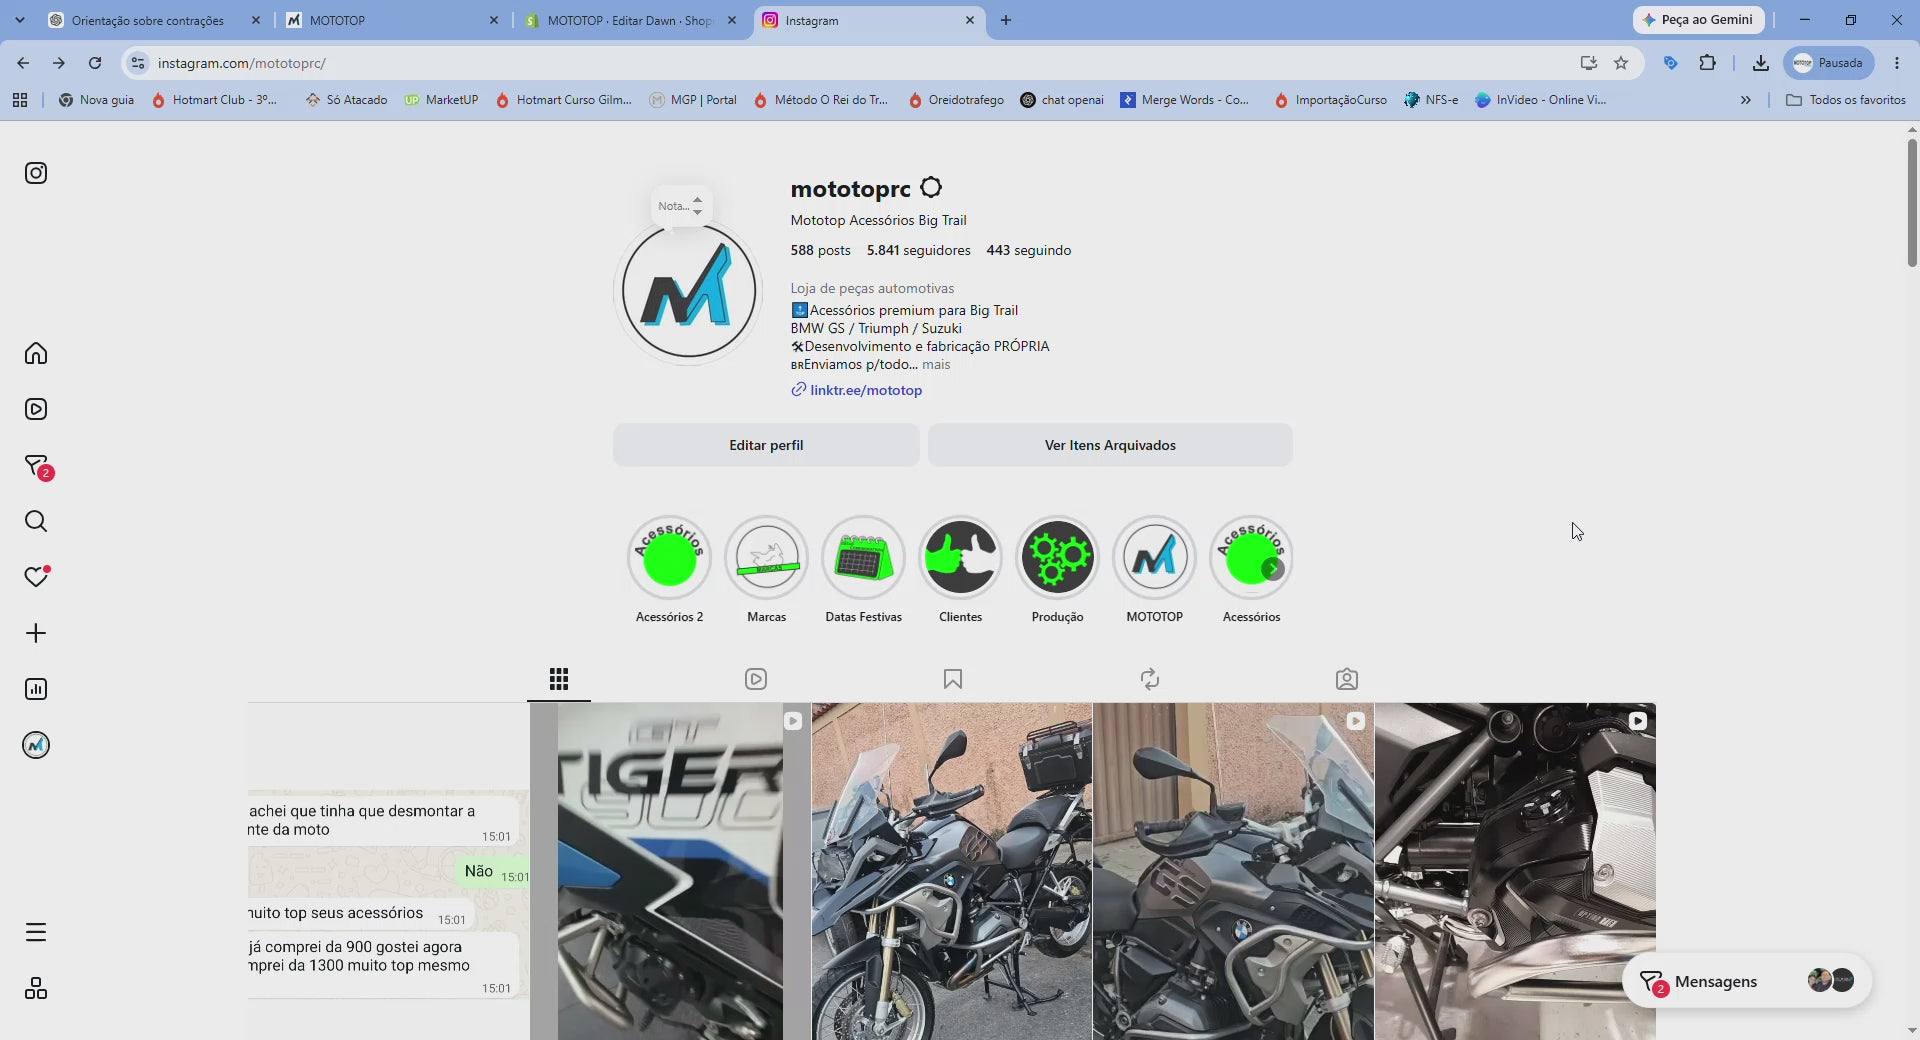Open a new browser tab
Screen dimensions: 1920x1040
1006,20
